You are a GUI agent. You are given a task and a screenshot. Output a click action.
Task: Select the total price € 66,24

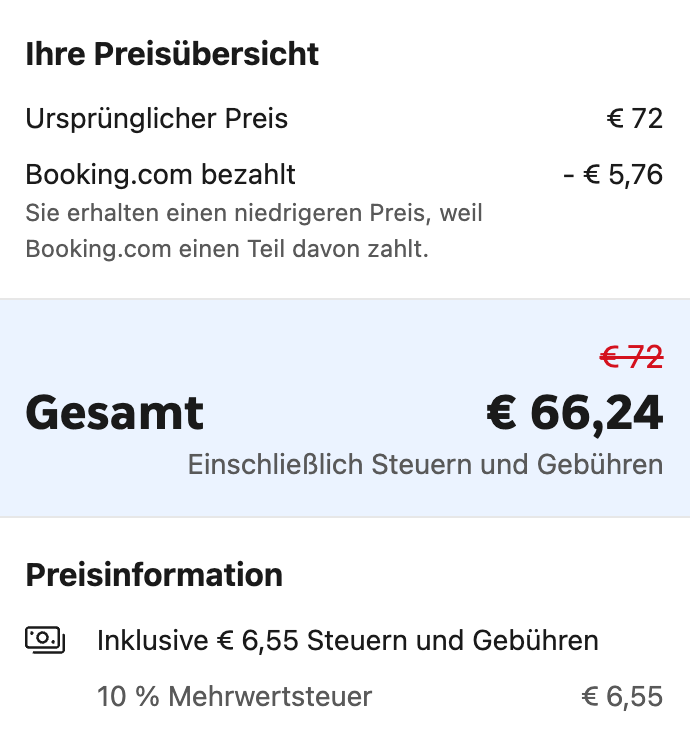575,414
